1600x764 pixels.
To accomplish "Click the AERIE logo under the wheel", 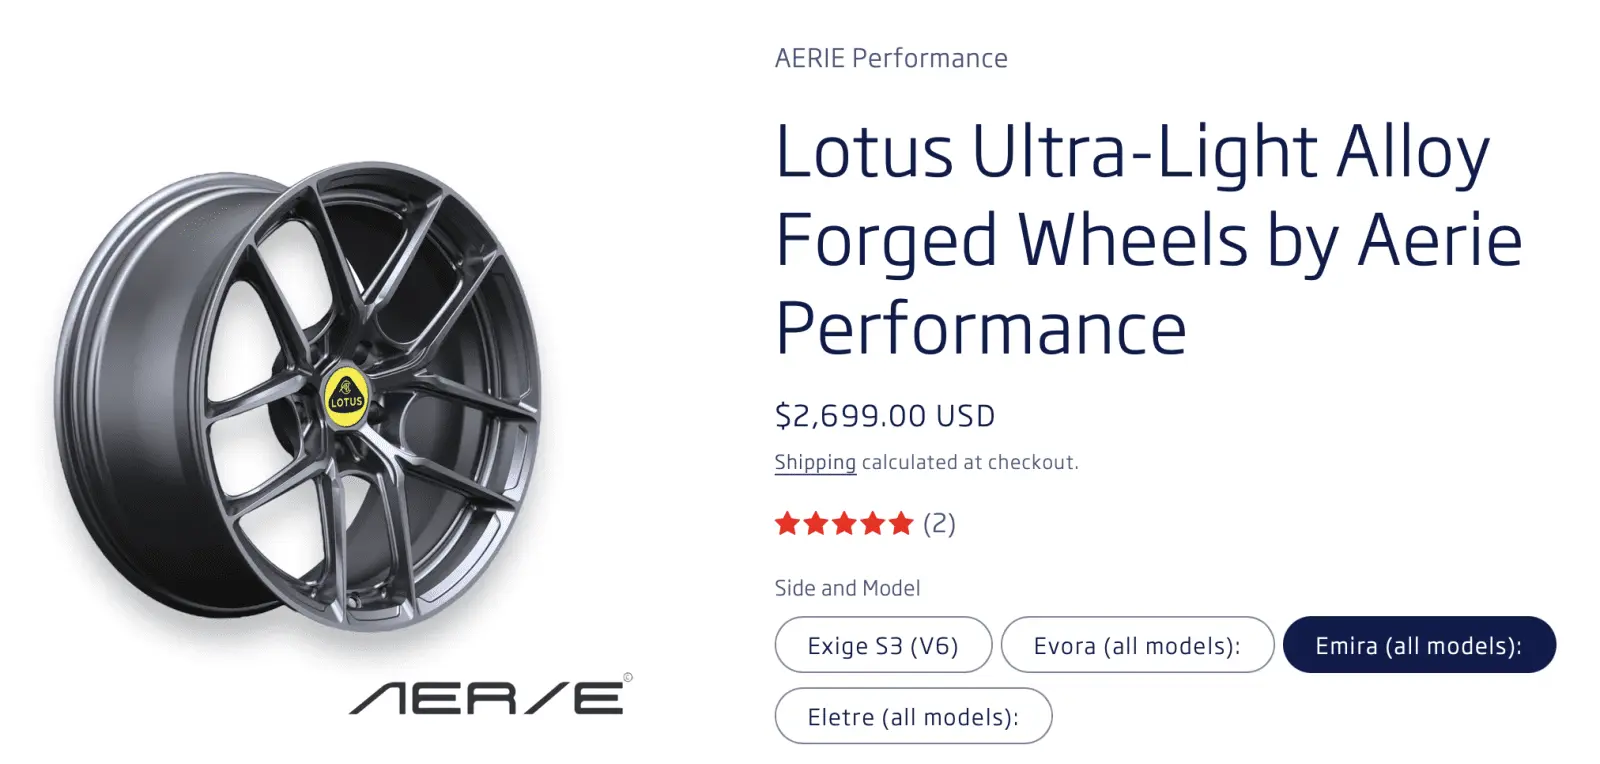I will tap(486, 697).
